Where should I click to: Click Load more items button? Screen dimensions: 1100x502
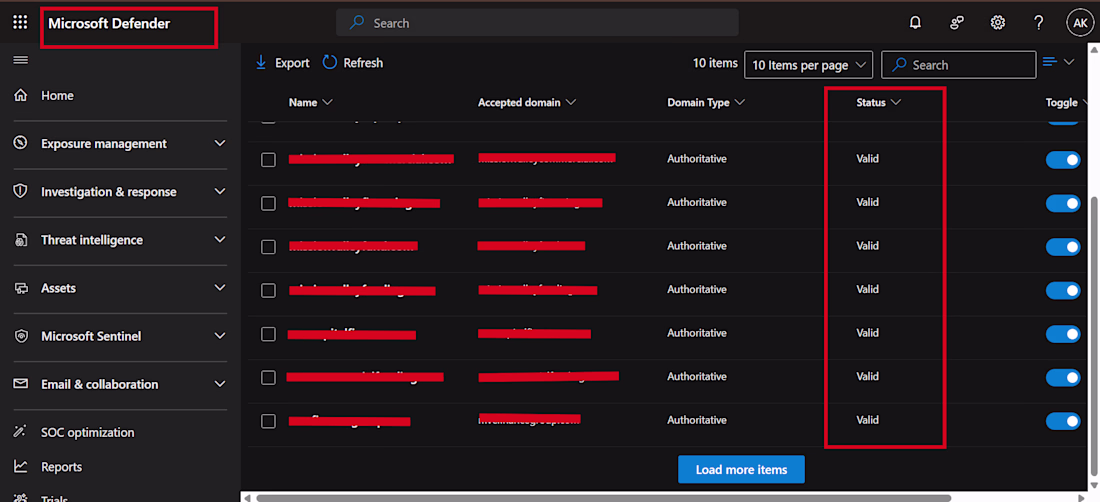pyautogui.click(x=742, y=470)
